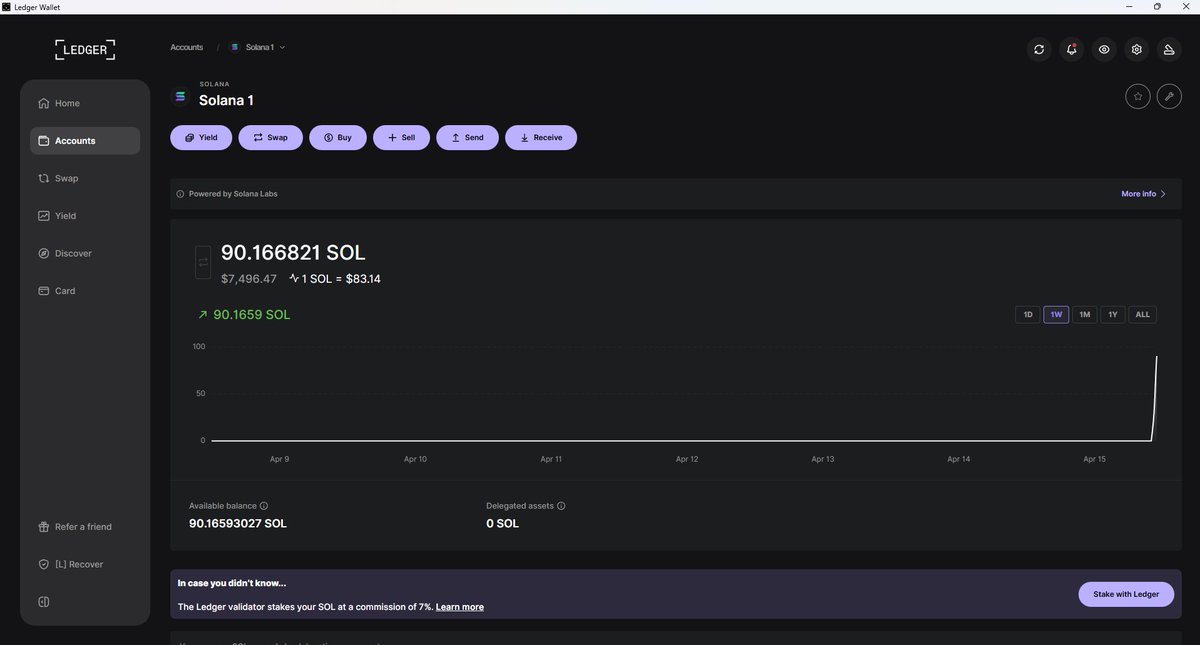
Task: Select the 1Y chart range
Action: (x=1113, y=314)
